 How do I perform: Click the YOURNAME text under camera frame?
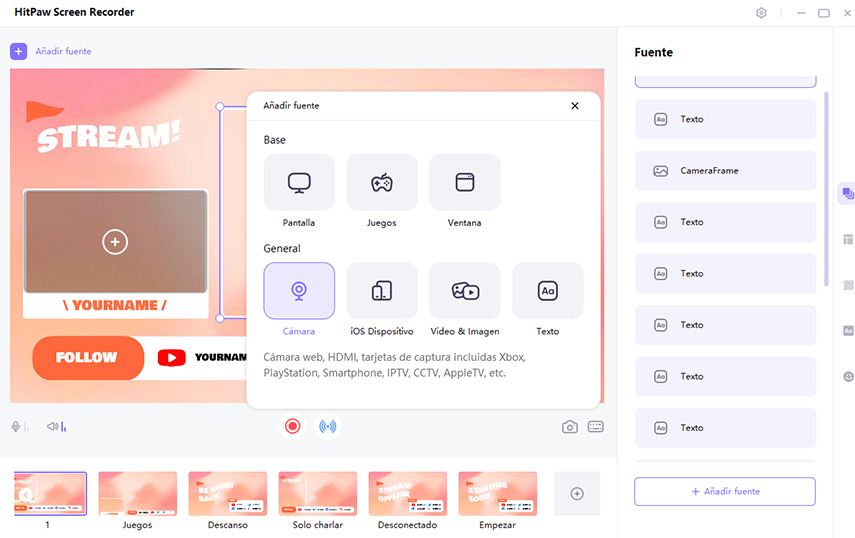pyautogui.click(x=115, y=305)
